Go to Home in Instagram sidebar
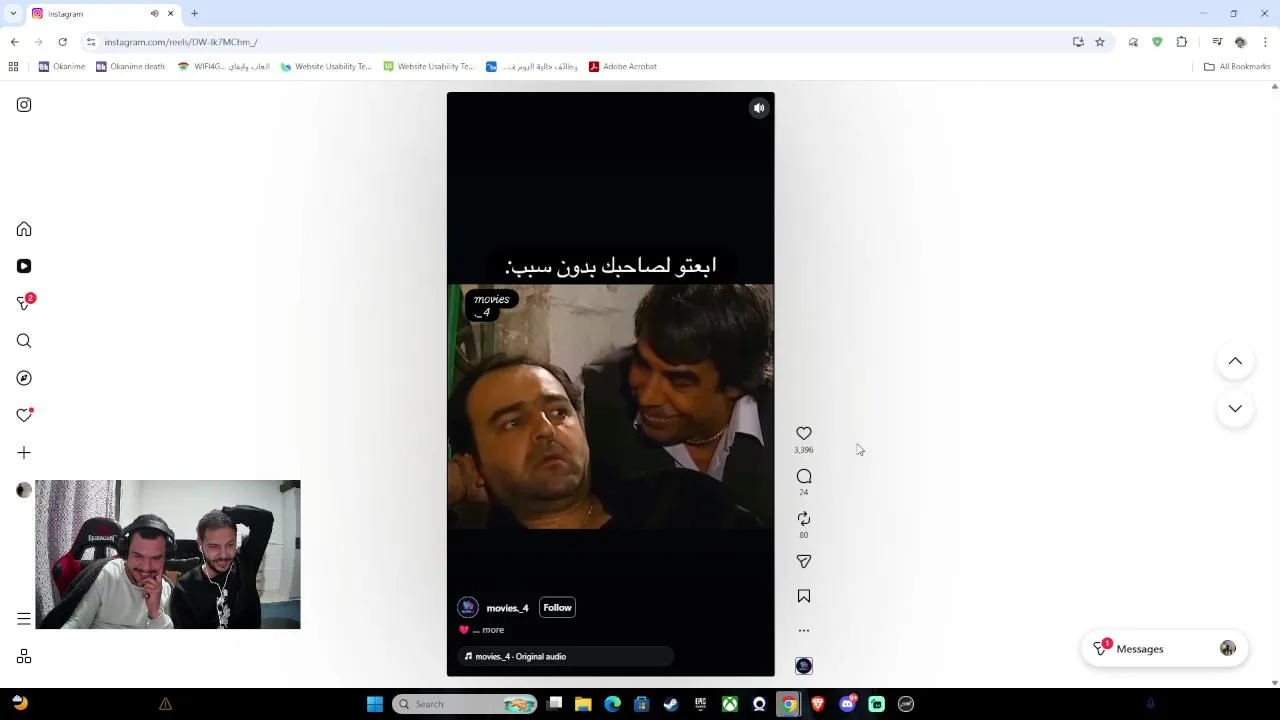The height and width of the screenshot is (720, 1280). point(24,229)
